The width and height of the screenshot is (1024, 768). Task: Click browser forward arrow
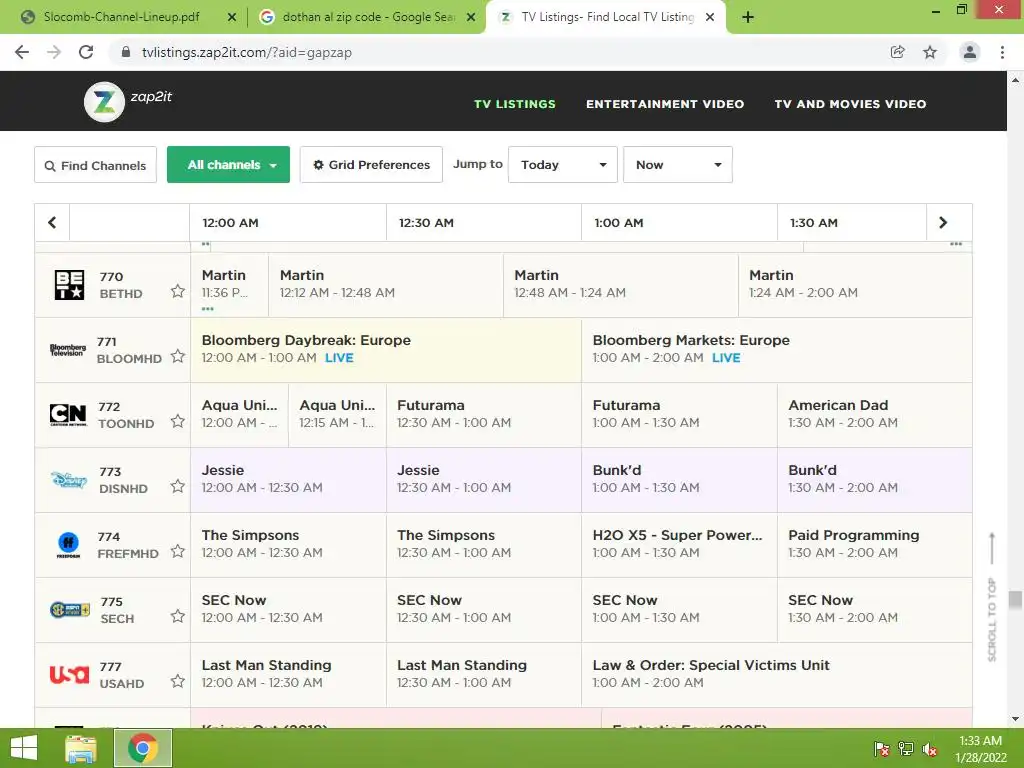(x=54, y=52)
